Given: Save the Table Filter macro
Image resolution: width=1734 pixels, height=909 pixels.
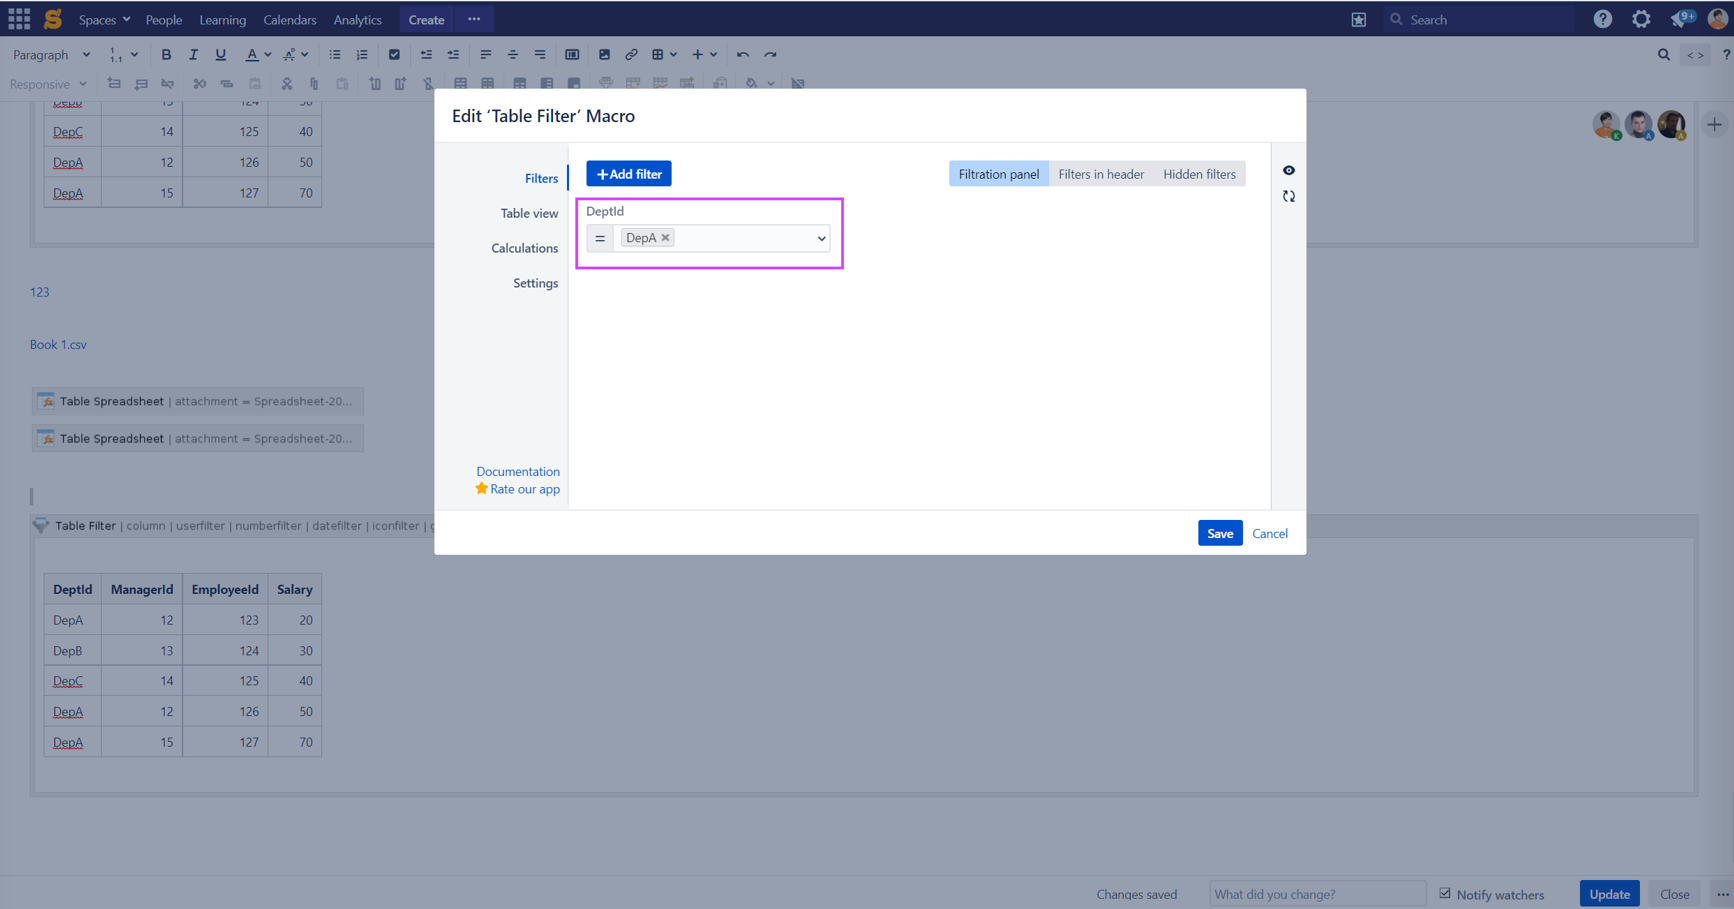Looking at the screenshot, I should (1219, 533).
